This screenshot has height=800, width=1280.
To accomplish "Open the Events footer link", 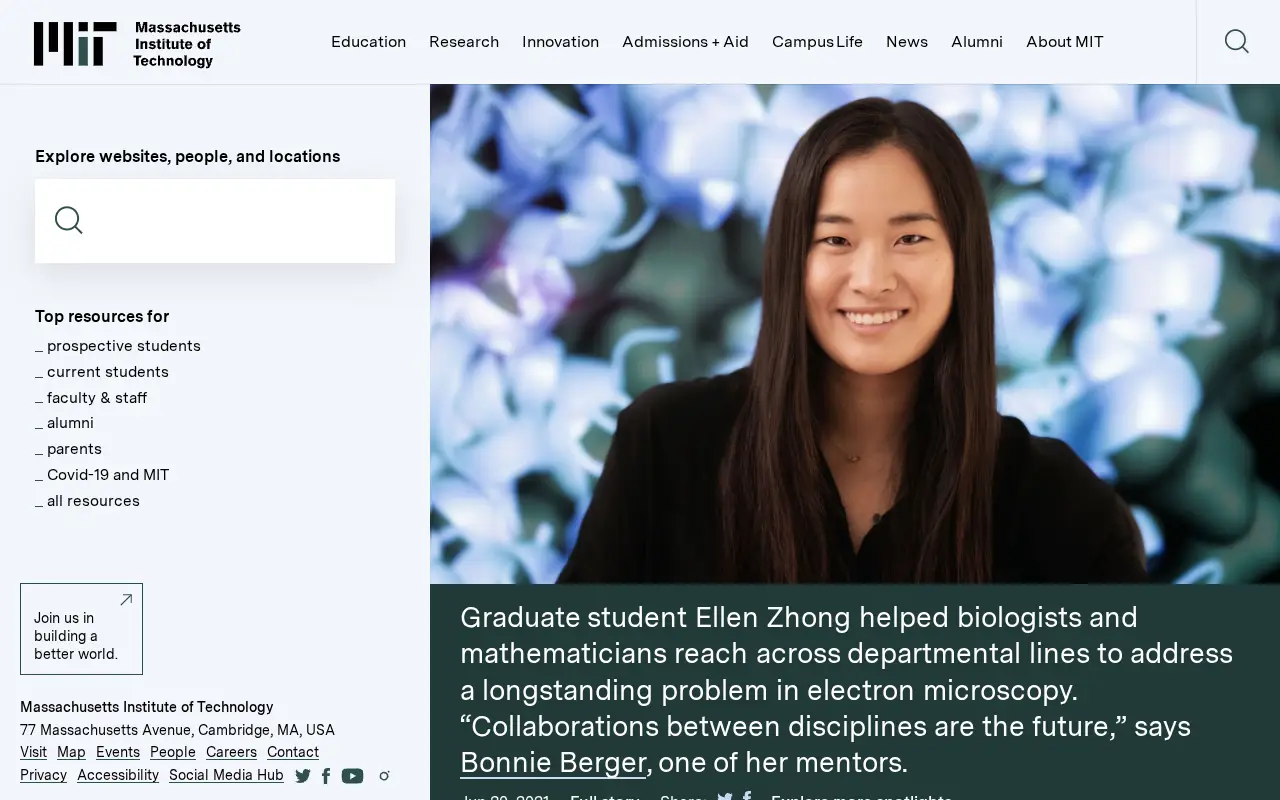I will coord(118,752).
